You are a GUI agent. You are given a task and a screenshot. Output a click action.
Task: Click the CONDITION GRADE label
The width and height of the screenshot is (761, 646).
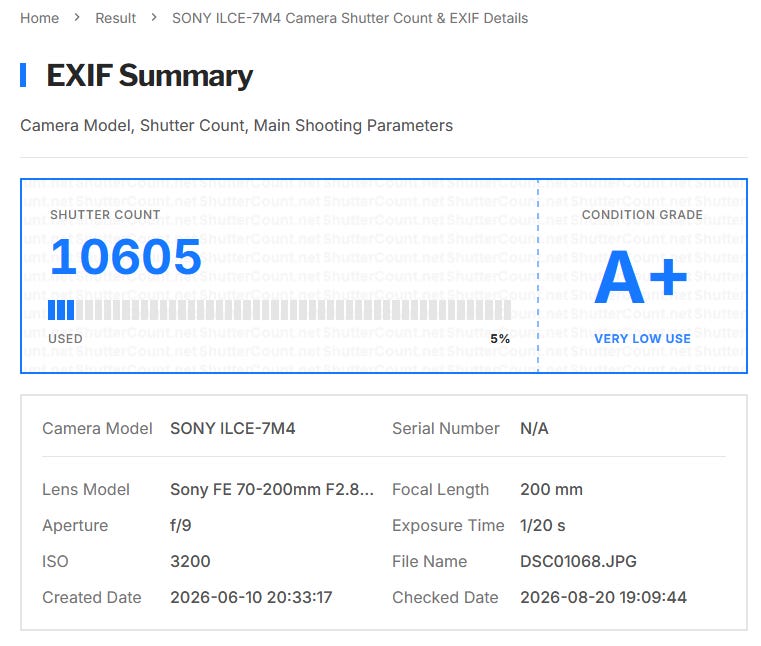click(x=642, y=215)
